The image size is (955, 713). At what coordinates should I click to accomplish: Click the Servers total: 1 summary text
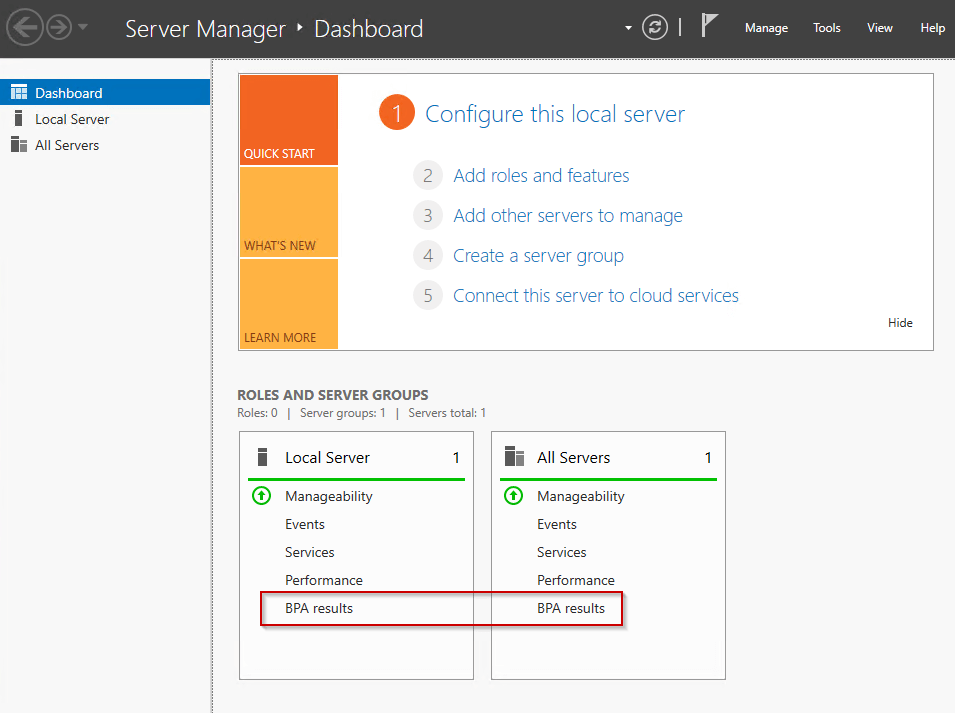(x=447, y=413)
